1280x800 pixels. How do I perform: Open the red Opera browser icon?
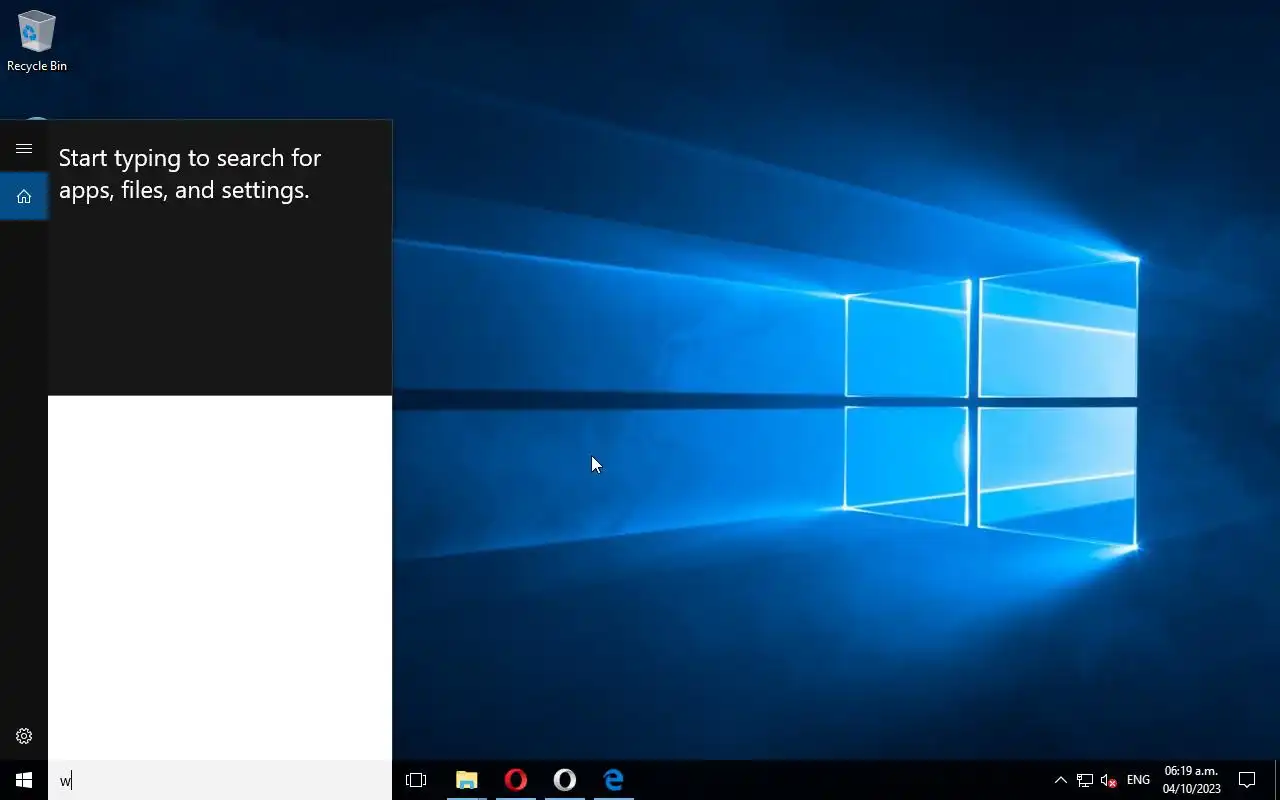point(515,780)
